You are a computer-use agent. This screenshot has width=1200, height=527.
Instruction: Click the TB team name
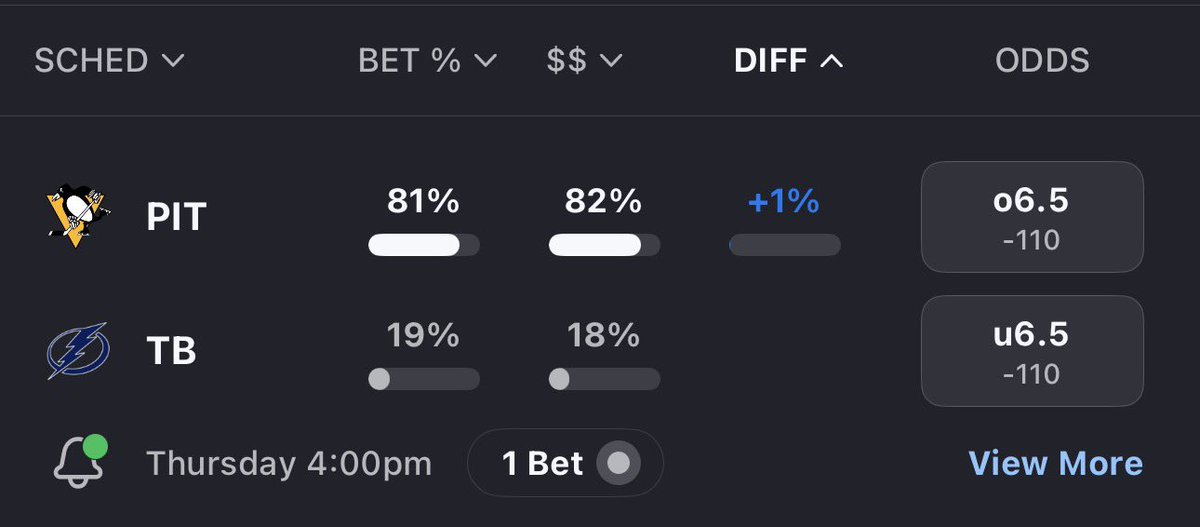point(170,351)
